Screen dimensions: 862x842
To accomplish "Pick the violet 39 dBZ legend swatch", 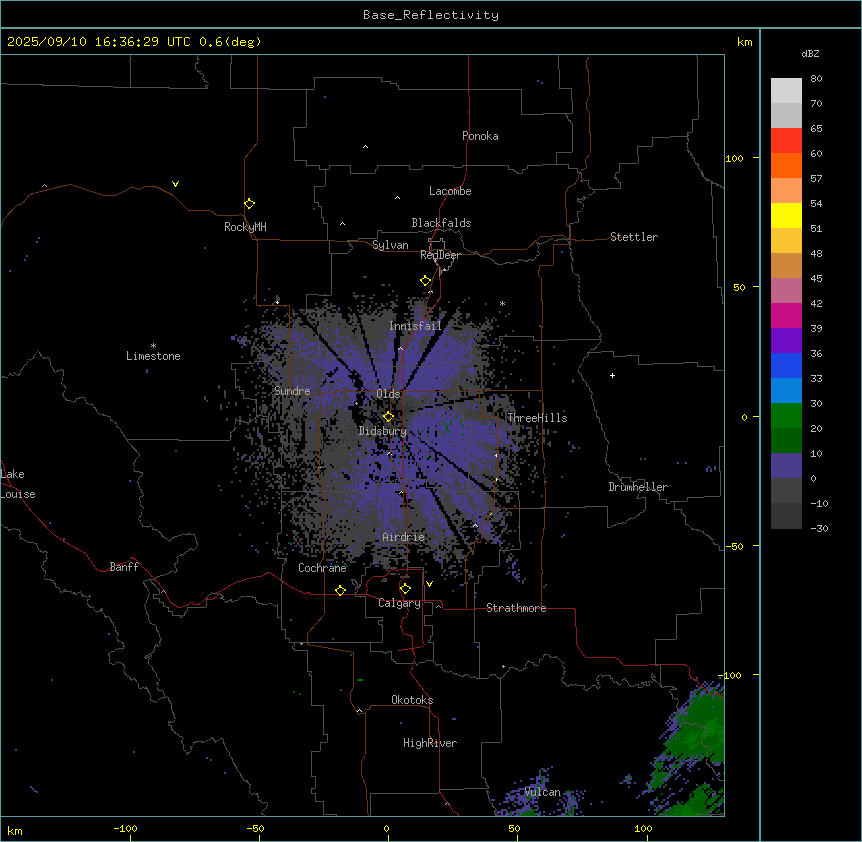I will point(786,341).
